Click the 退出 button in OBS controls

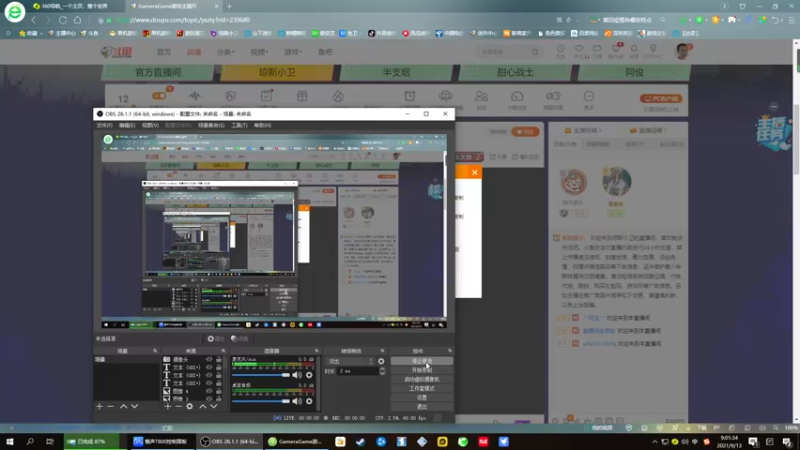pos(421,407)
